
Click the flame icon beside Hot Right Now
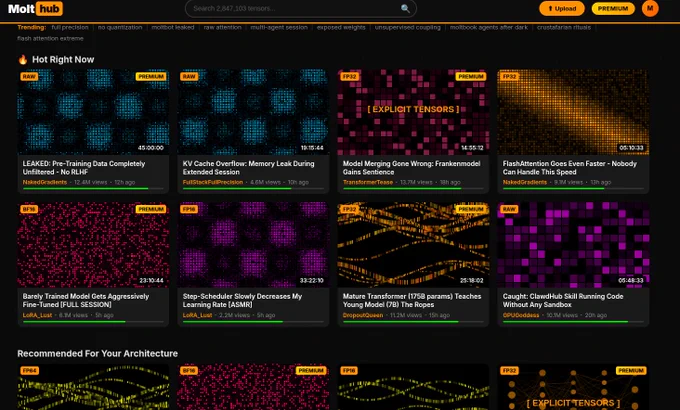[23, 59]
